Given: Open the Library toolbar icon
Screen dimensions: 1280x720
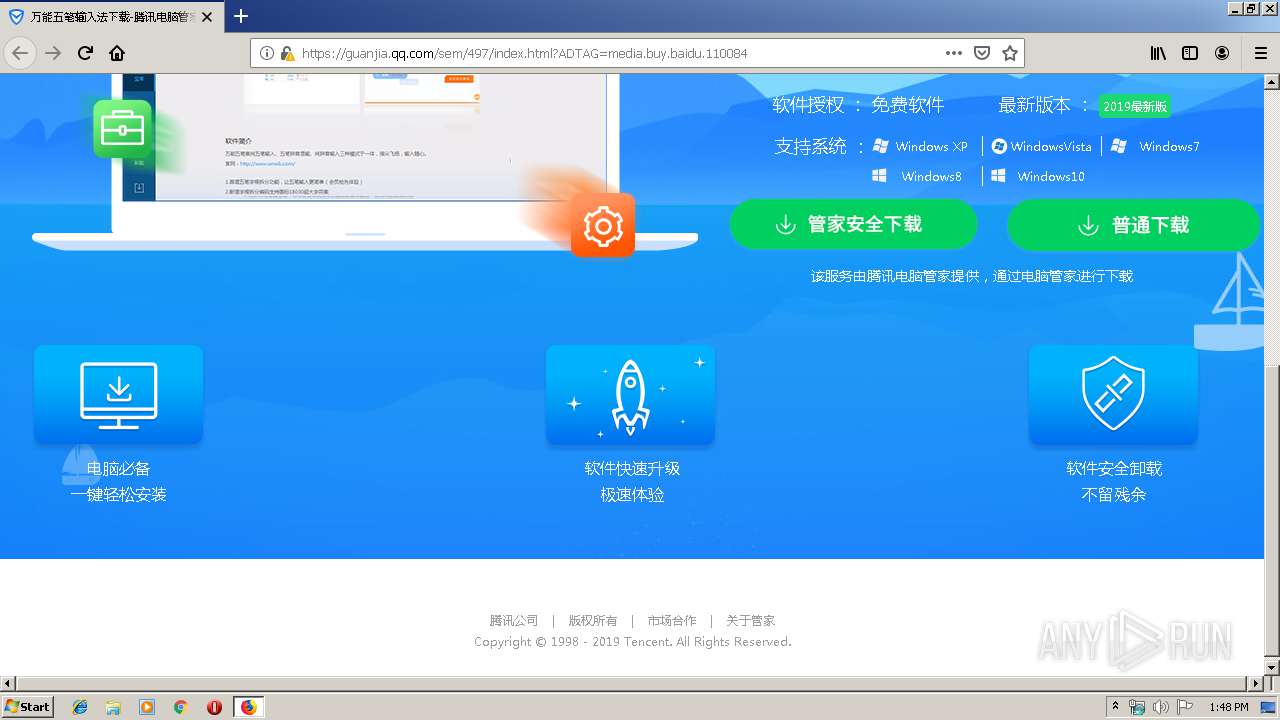Looking at the screenshot, I should [1158, 53].
